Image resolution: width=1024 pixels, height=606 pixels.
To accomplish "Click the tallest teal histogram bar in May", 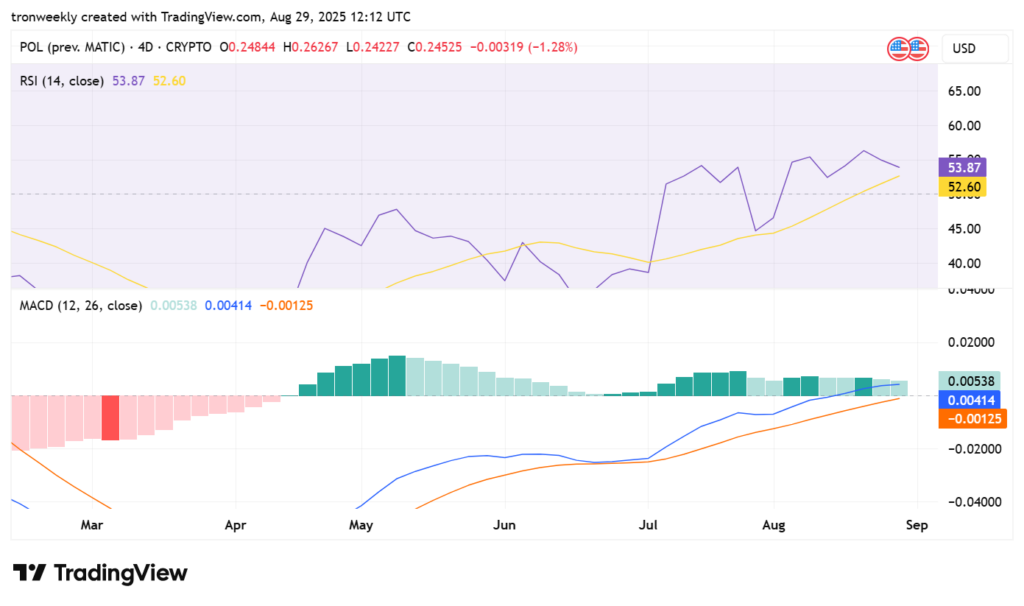I will coord(397,376).
